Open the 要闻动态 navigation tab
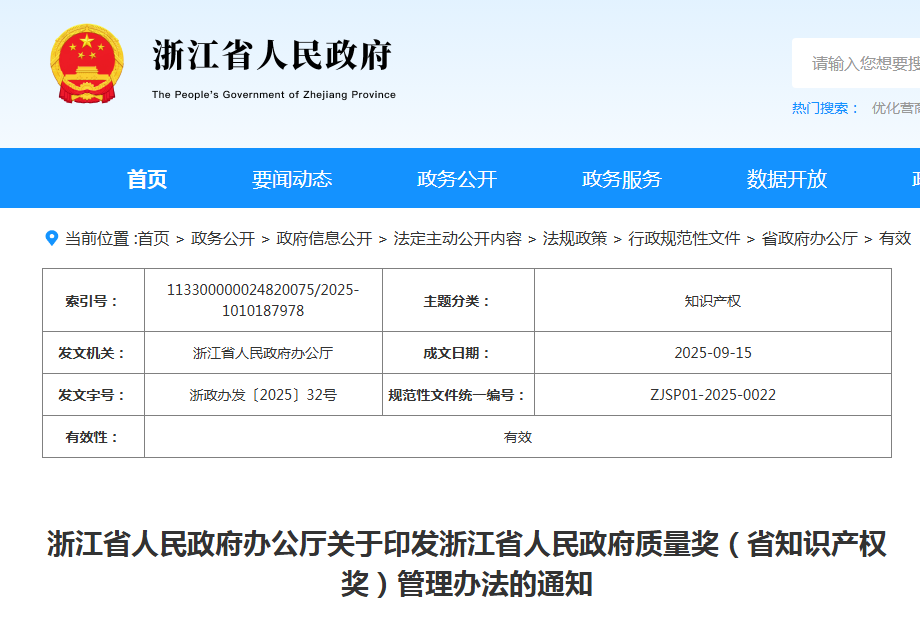 coord(292,179)
